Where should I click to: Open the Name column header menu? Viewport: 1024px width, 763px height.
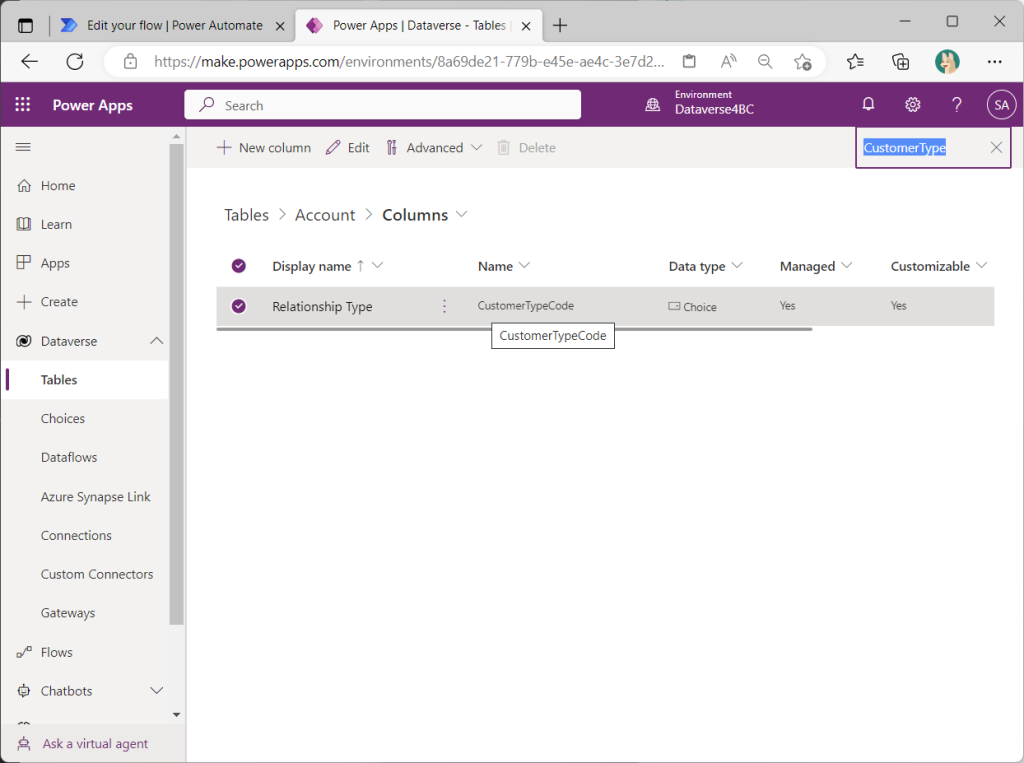click(524, 265)
